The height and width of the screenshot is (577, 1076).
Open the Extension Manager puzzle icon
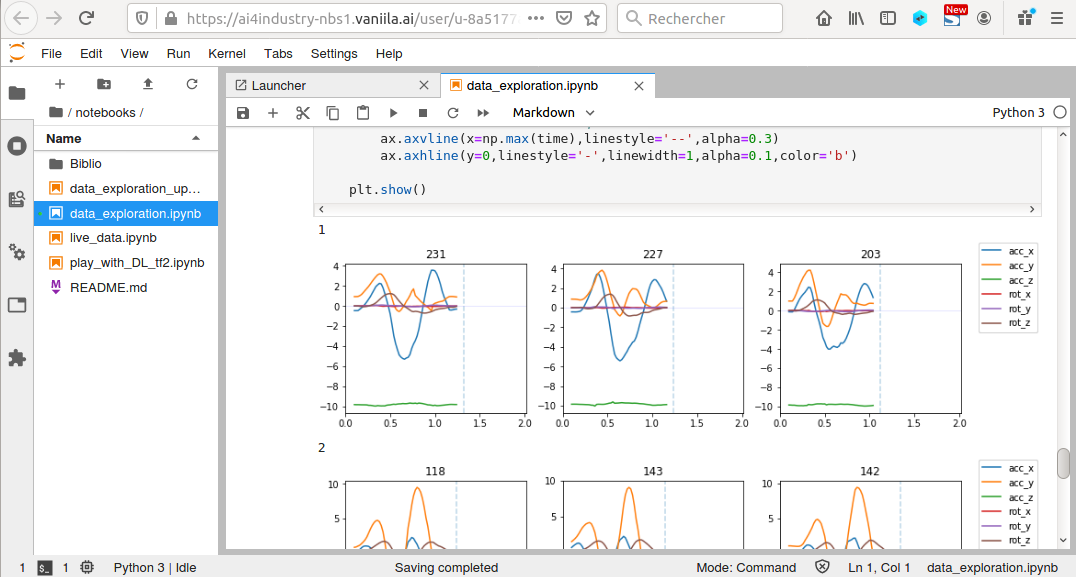[17, 357]
